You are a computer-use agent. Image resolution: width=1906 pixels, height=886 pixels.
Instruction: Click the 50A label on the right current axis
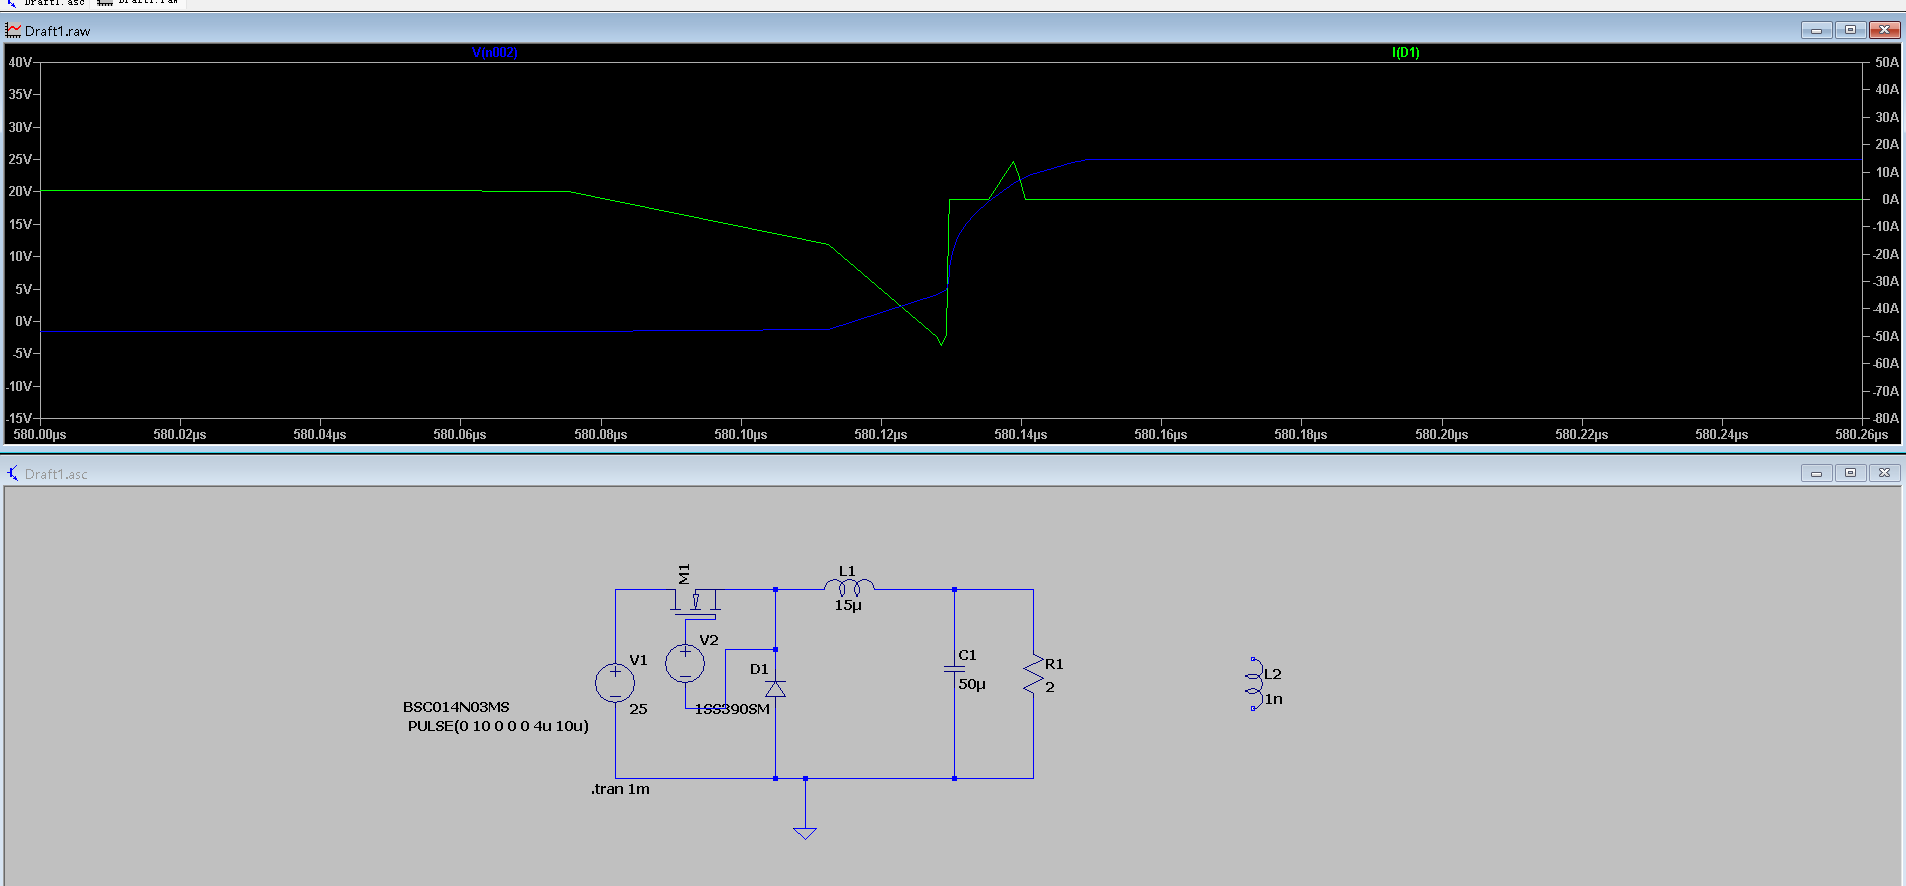point(1887,62)
